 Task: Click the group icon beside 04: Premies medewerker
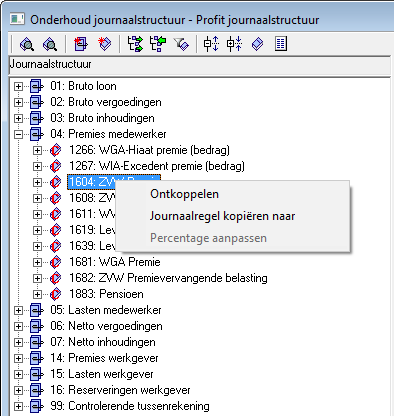click(36, 134)
